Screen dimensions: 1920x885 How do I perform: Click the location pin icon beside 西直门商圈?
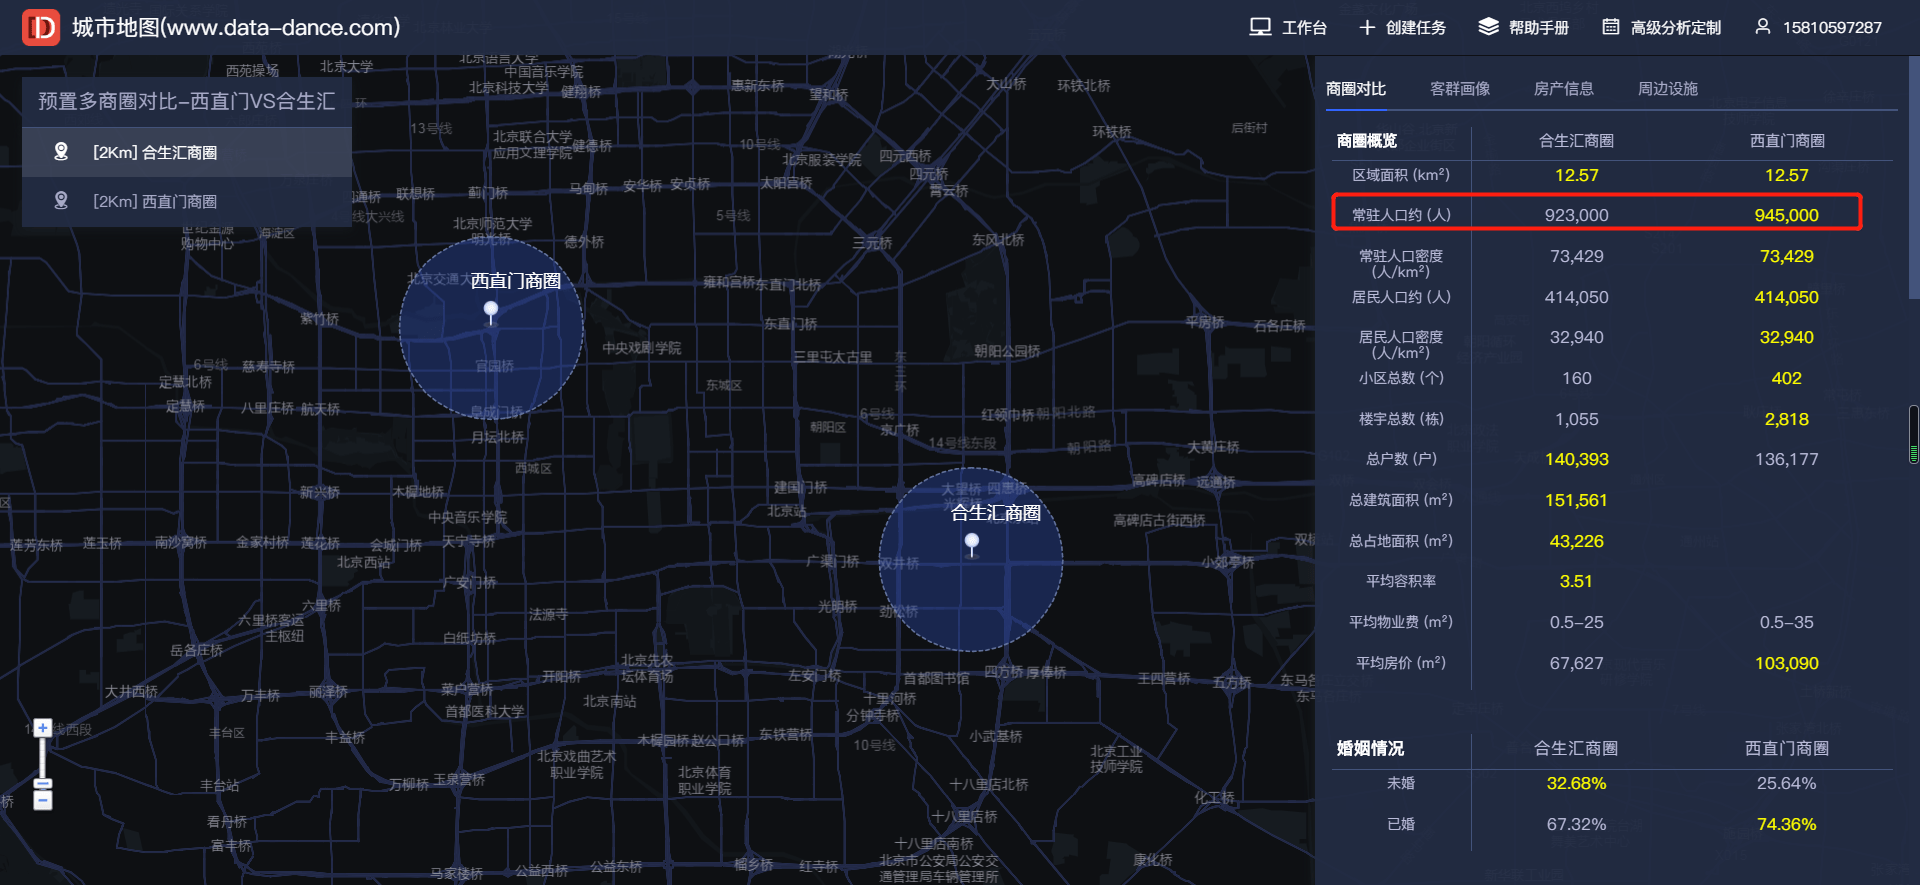pyautogui.click(x=61, y=201)
